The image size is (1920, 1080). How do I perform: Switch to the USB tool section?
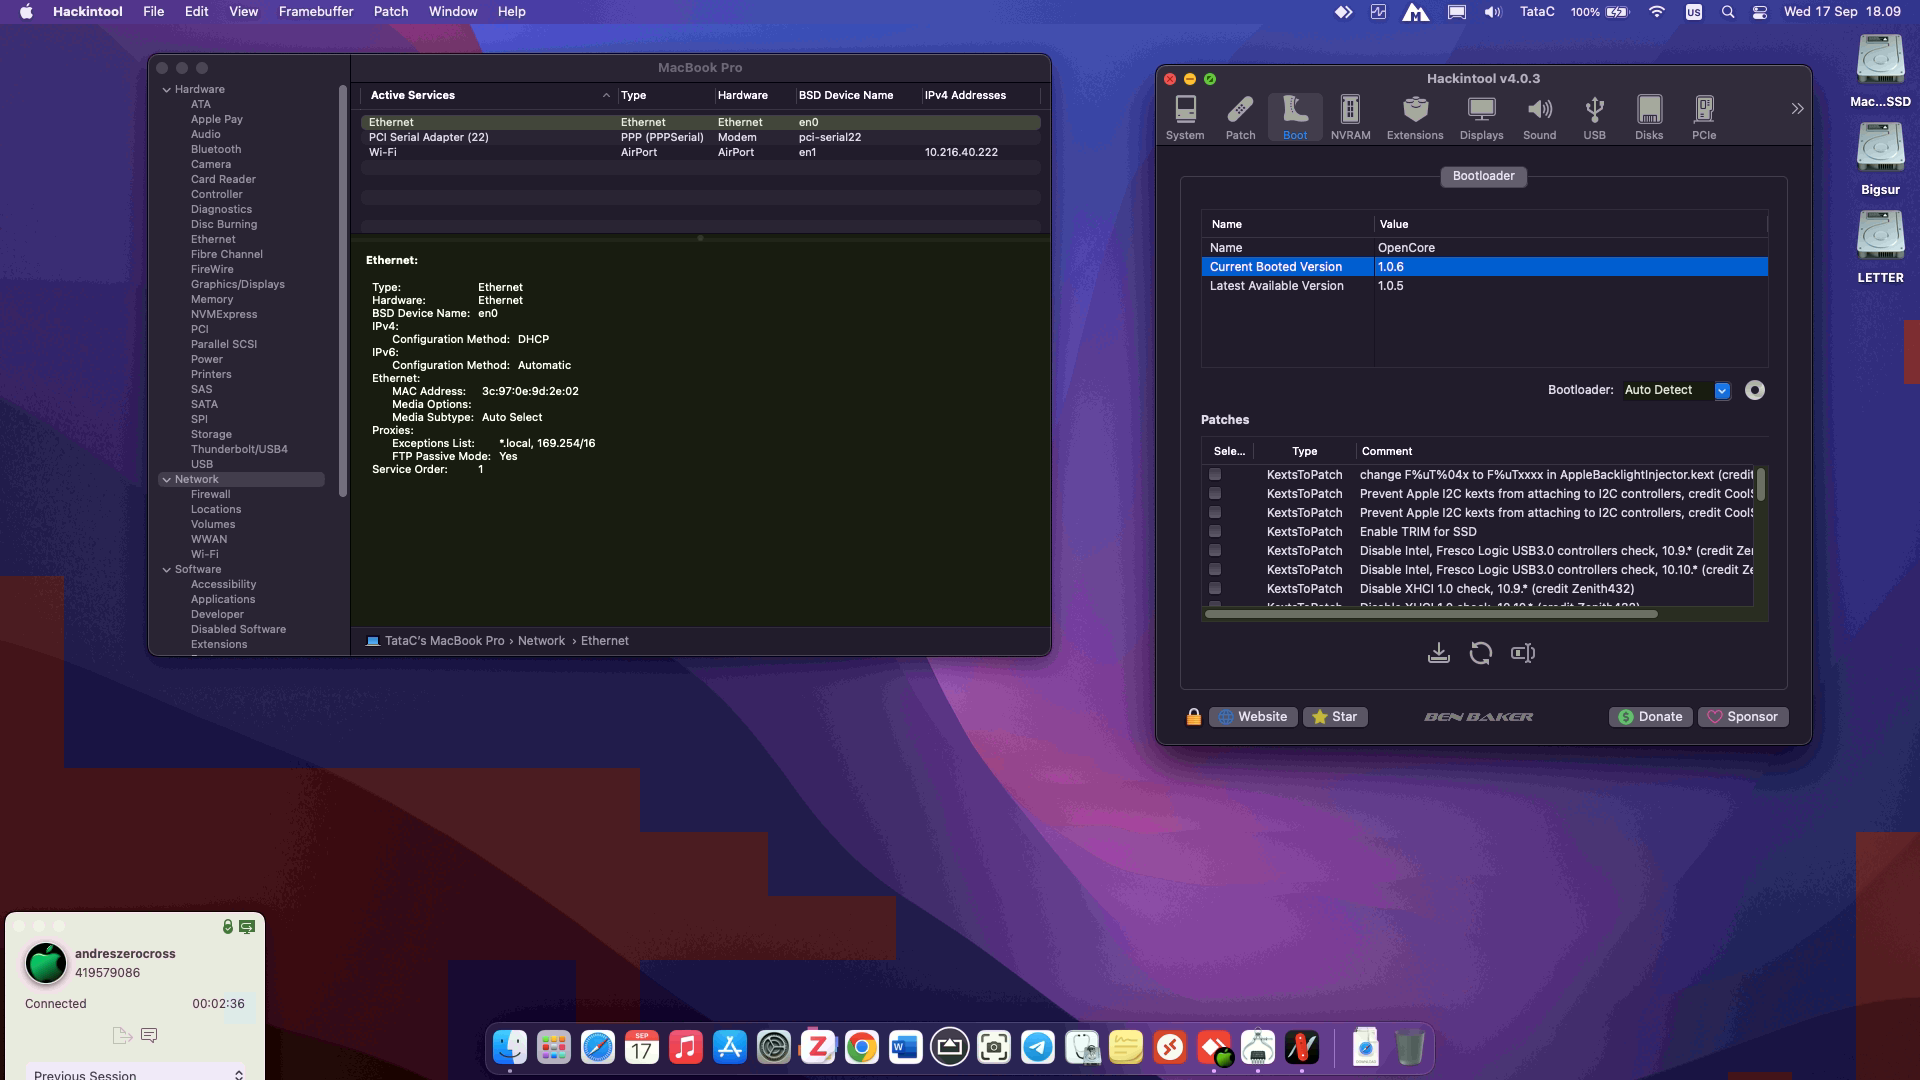pos(1594,117)
